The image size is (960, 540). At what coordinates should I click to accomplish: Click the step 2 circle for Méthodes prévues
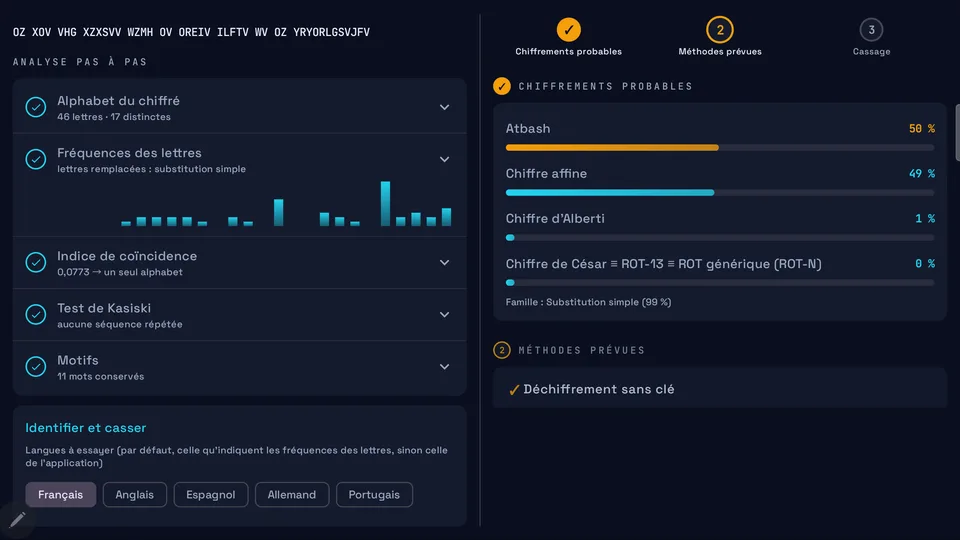(719, 29)
